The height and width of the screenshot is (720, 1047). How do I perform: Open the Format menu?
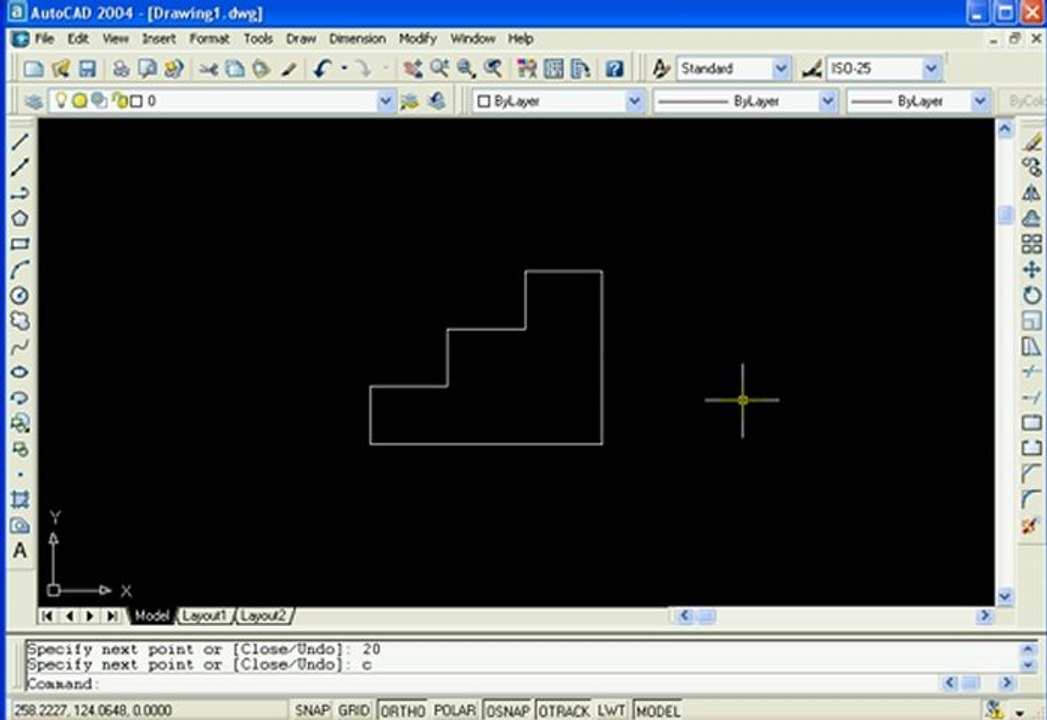[x=209, y=39]
